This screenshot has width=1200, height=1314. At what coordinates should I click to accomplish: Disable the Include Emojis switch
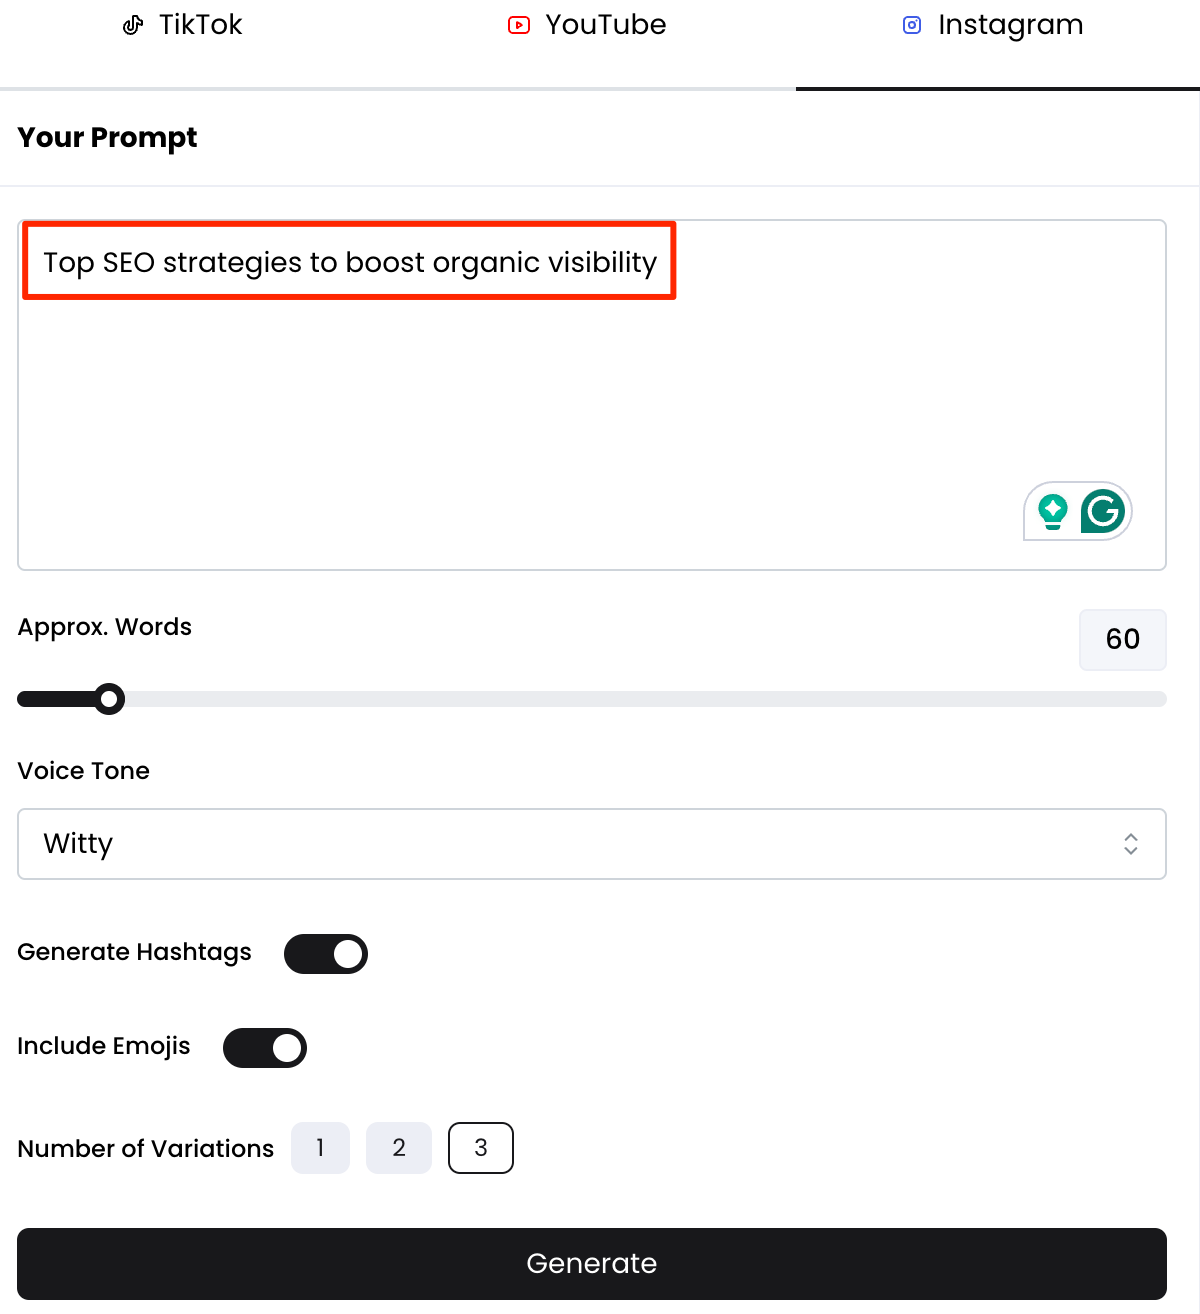pos(265,1048)
